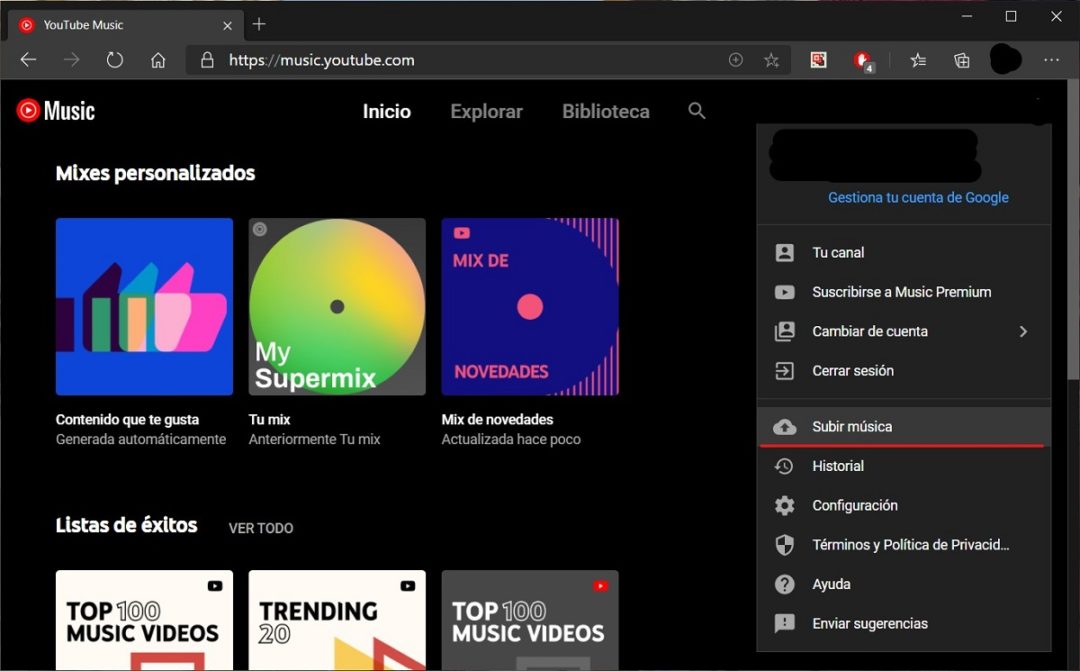Open the search magnifier icon
Viewport: 1080px width, 671px height.
click(696, 111)
